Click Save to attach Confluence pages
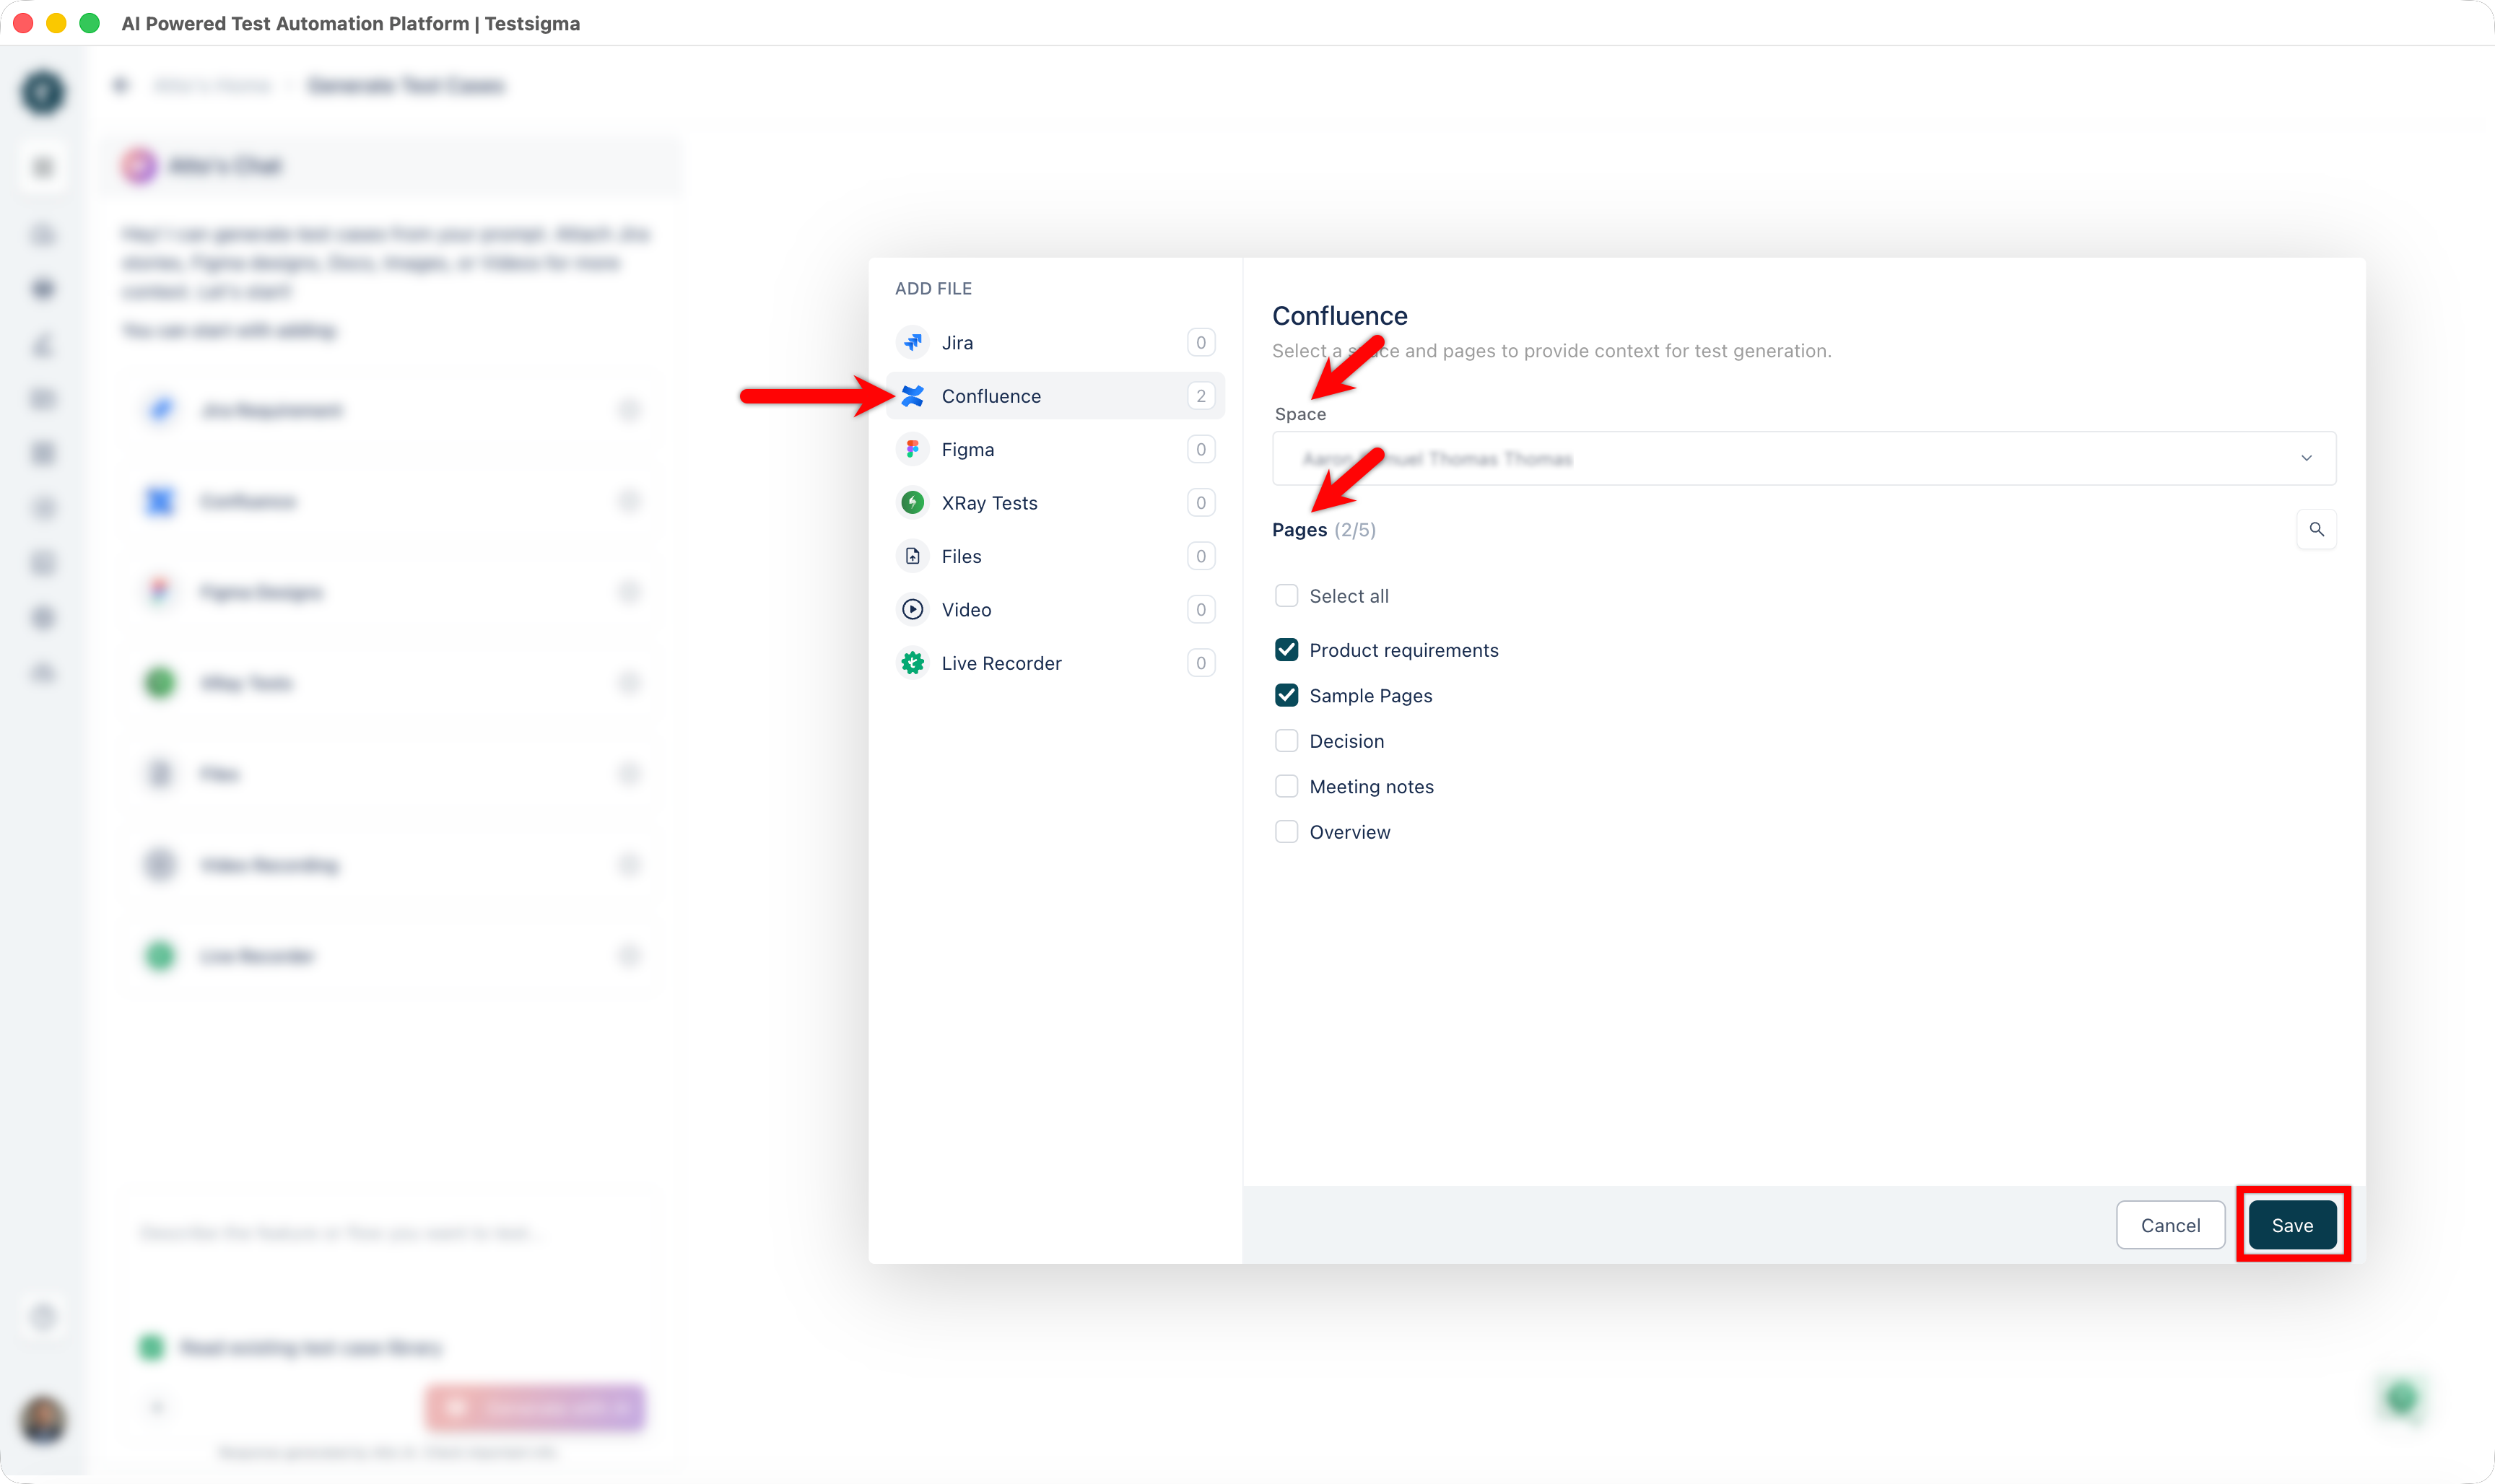 tap(2292, 1225)
